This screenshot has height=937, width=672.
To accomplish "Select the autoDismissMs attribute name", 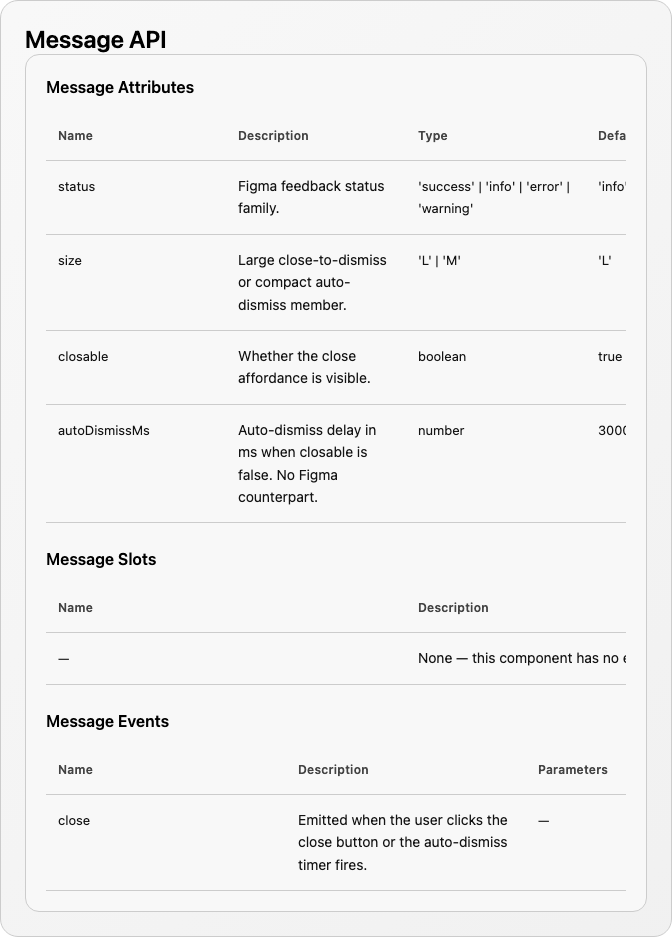I will tap(104, 431).
